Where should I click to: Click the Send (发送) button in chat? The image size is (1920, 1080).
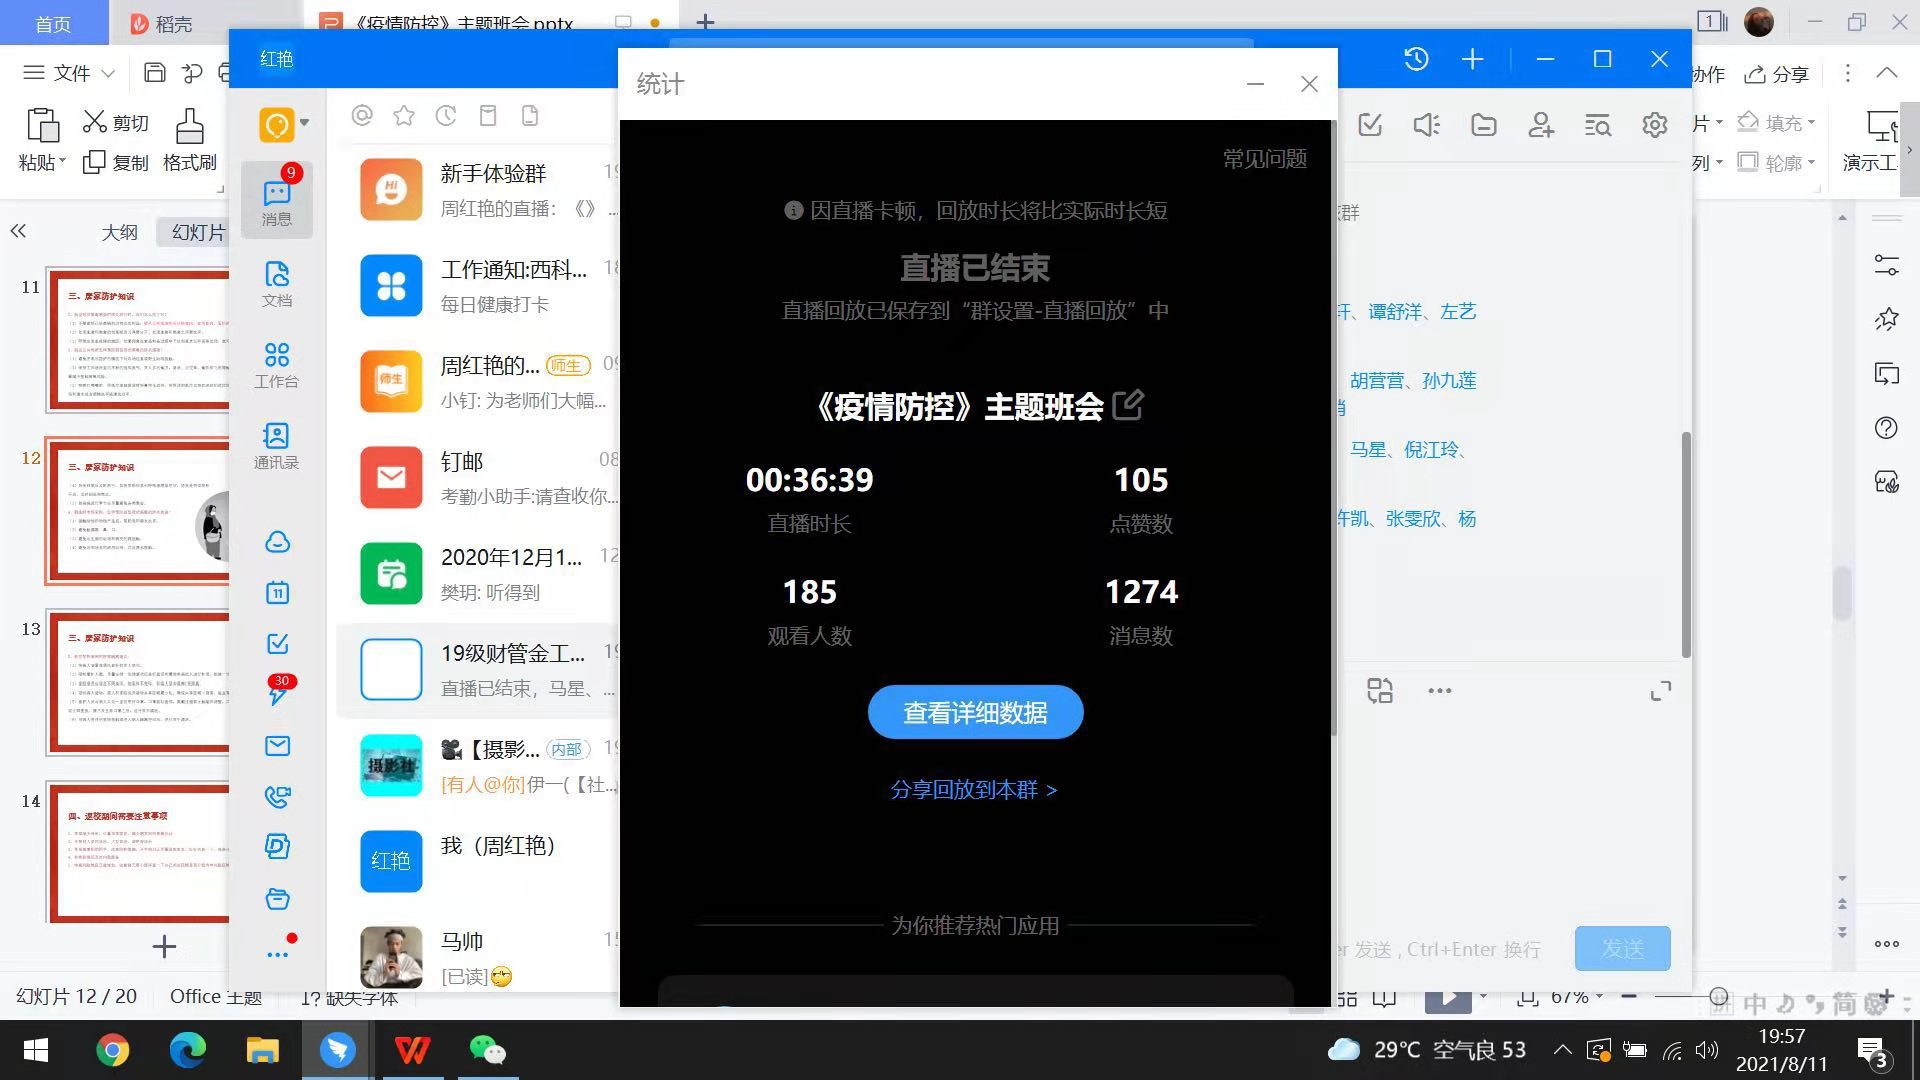[x=1622, y=948]
